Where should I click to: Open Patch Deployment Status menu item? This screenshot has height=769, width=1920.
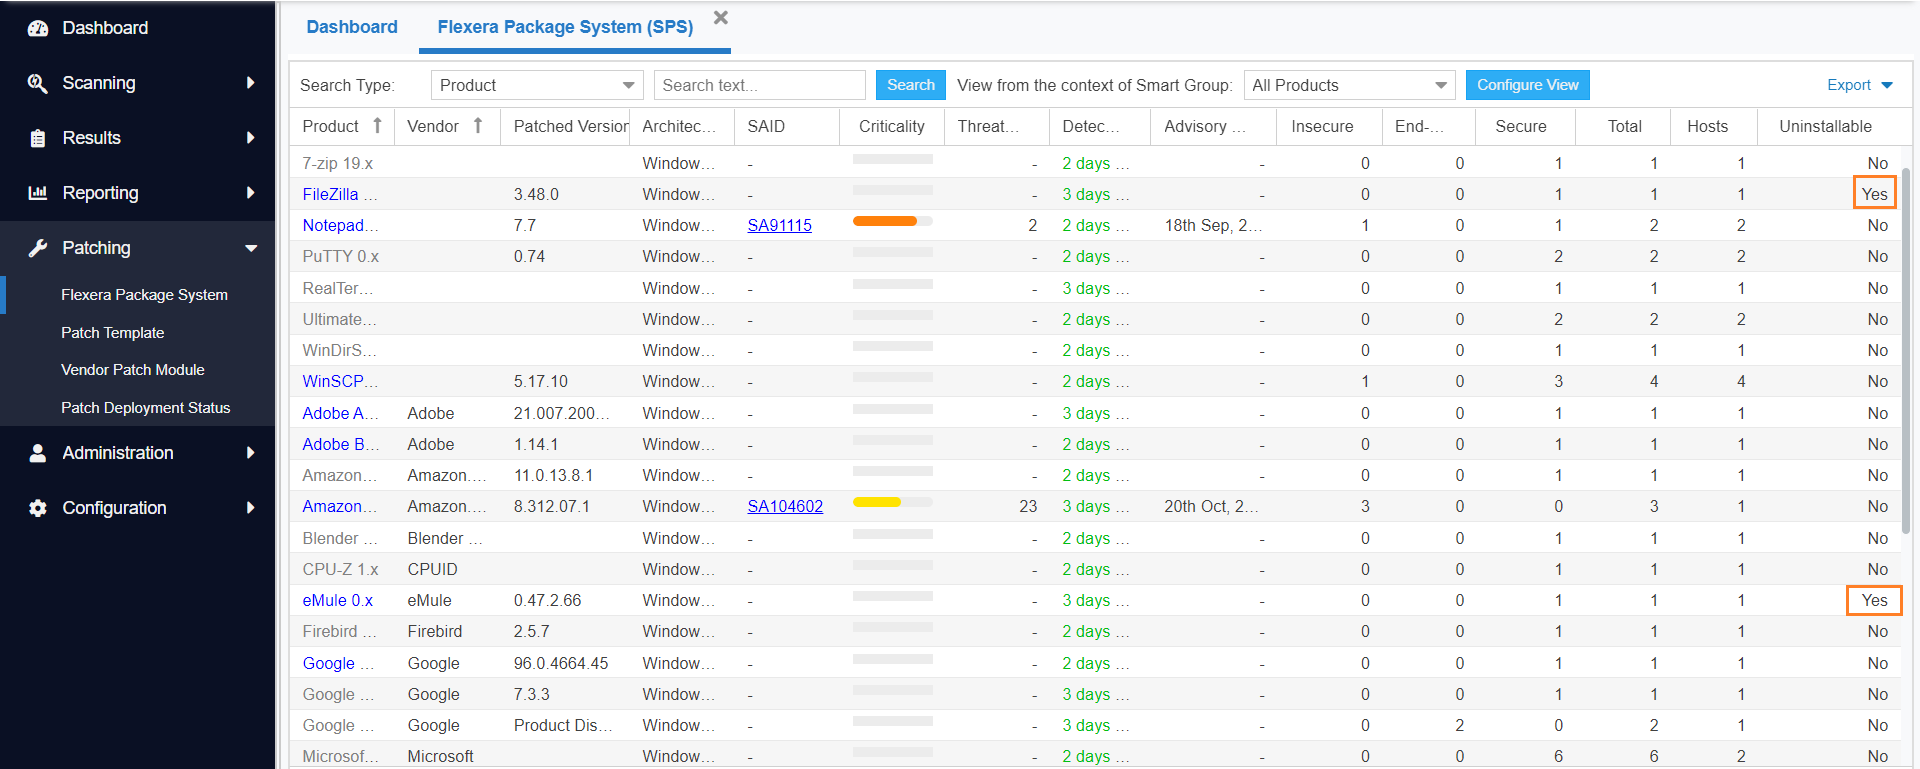click(x=145, y=408)
